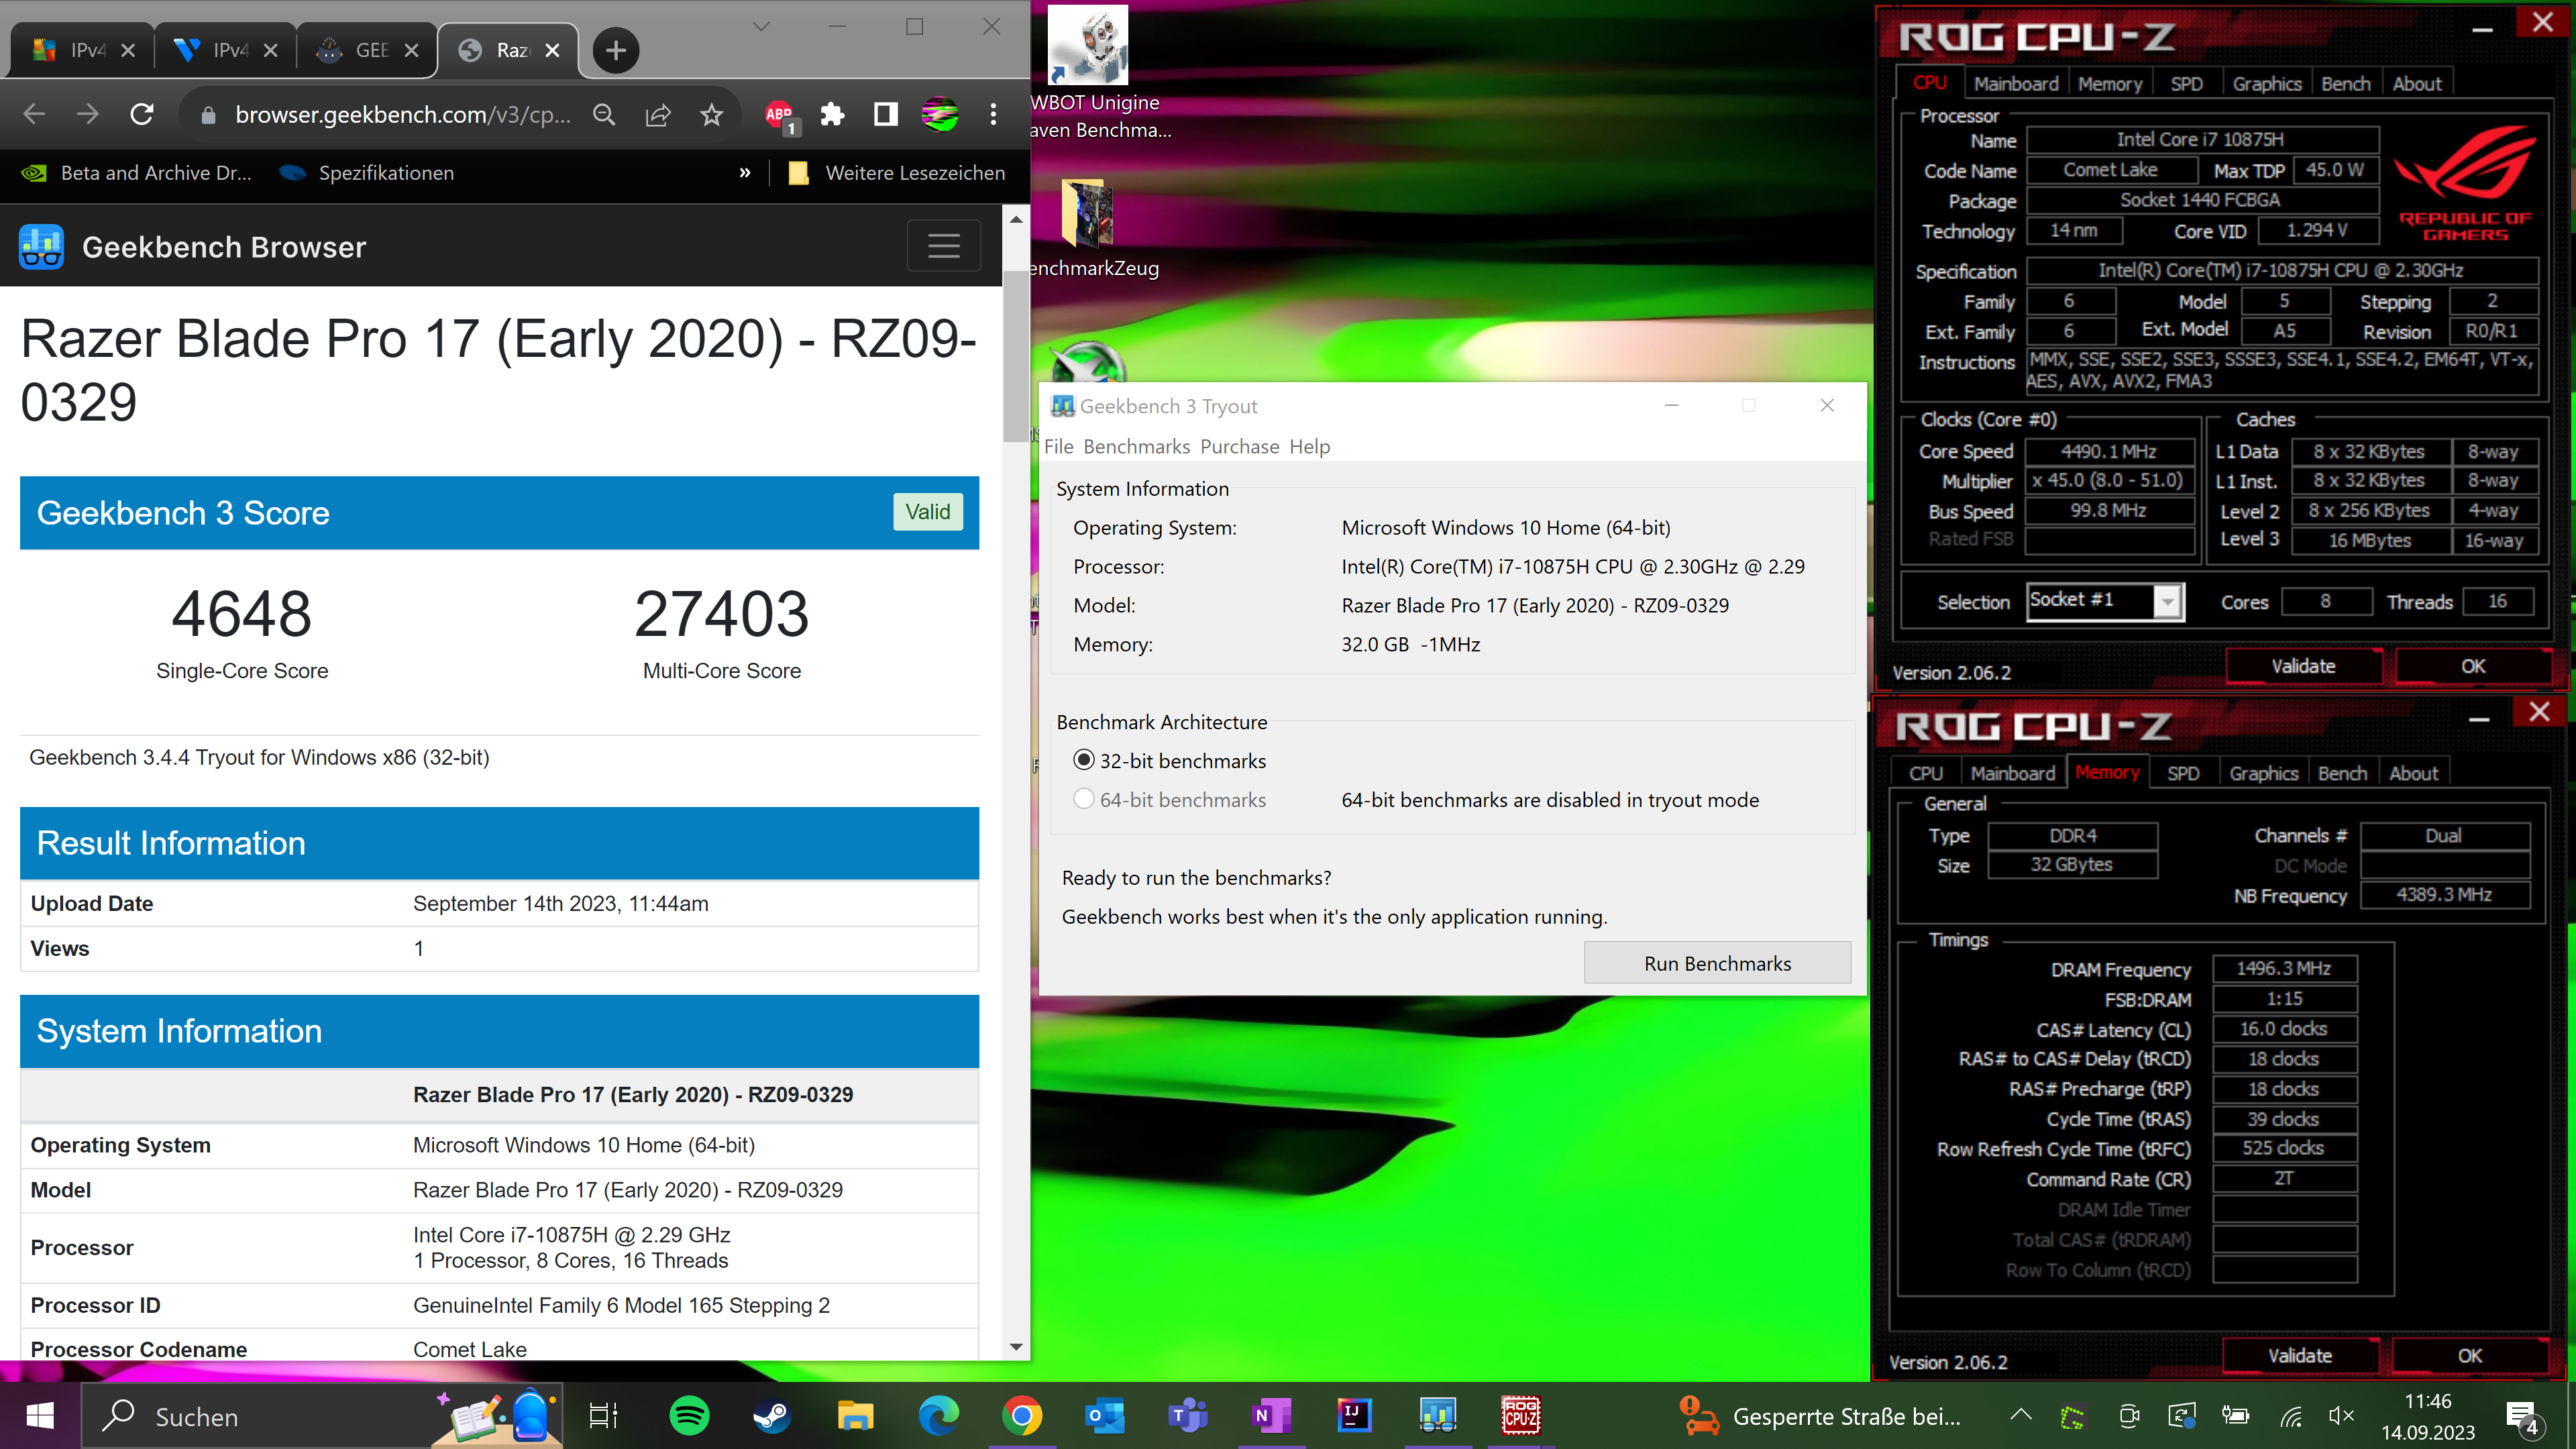The height and width of the screenshot is (1449, 2576).
Task: Open the Adblock Plus extension icon
Action: click(780, 115)
